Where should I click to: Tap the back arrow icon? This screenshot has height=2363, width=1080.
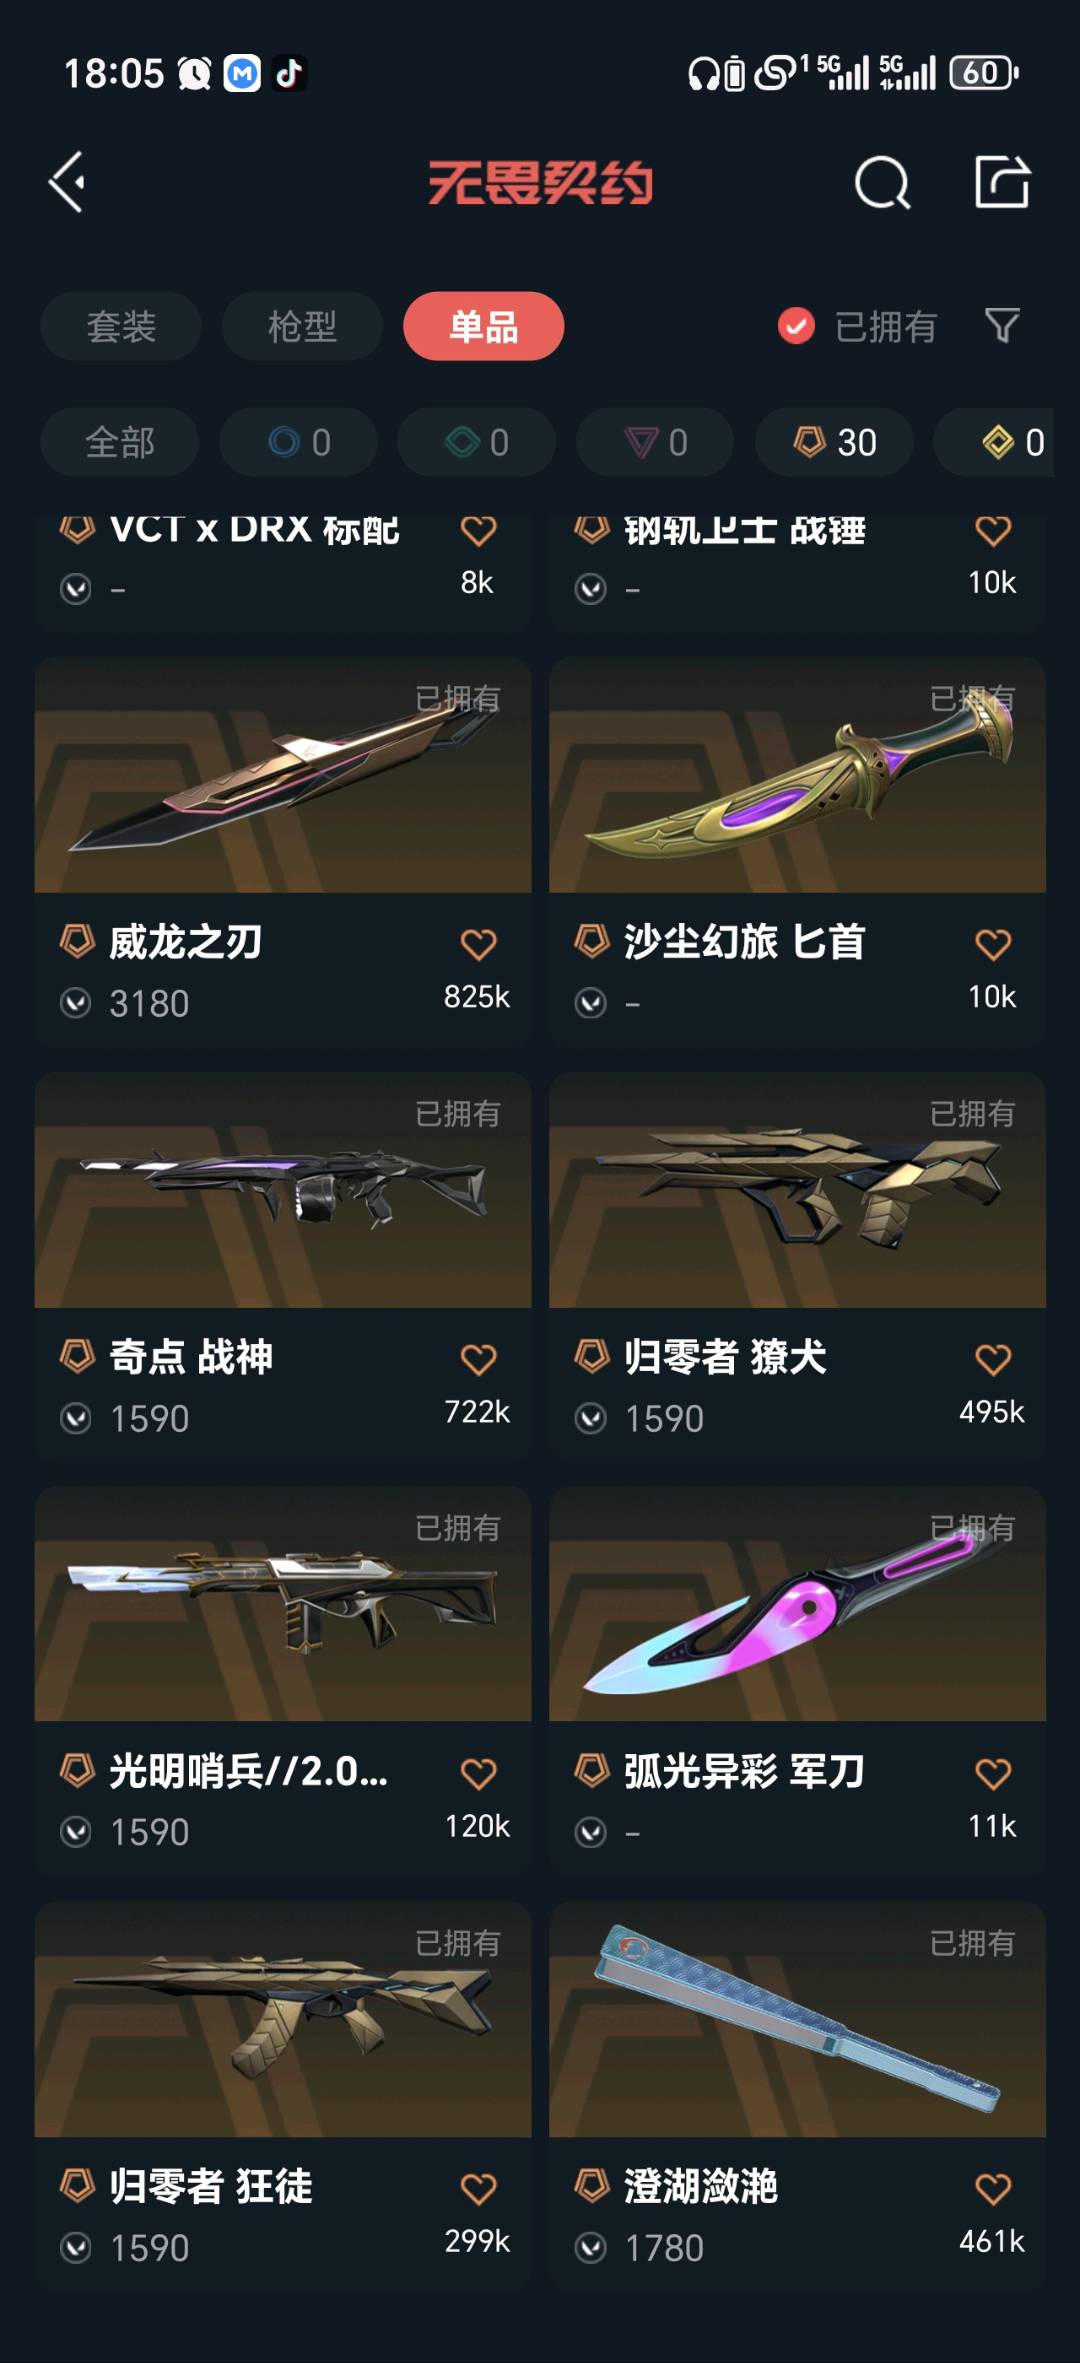click(x=68, y=182)
